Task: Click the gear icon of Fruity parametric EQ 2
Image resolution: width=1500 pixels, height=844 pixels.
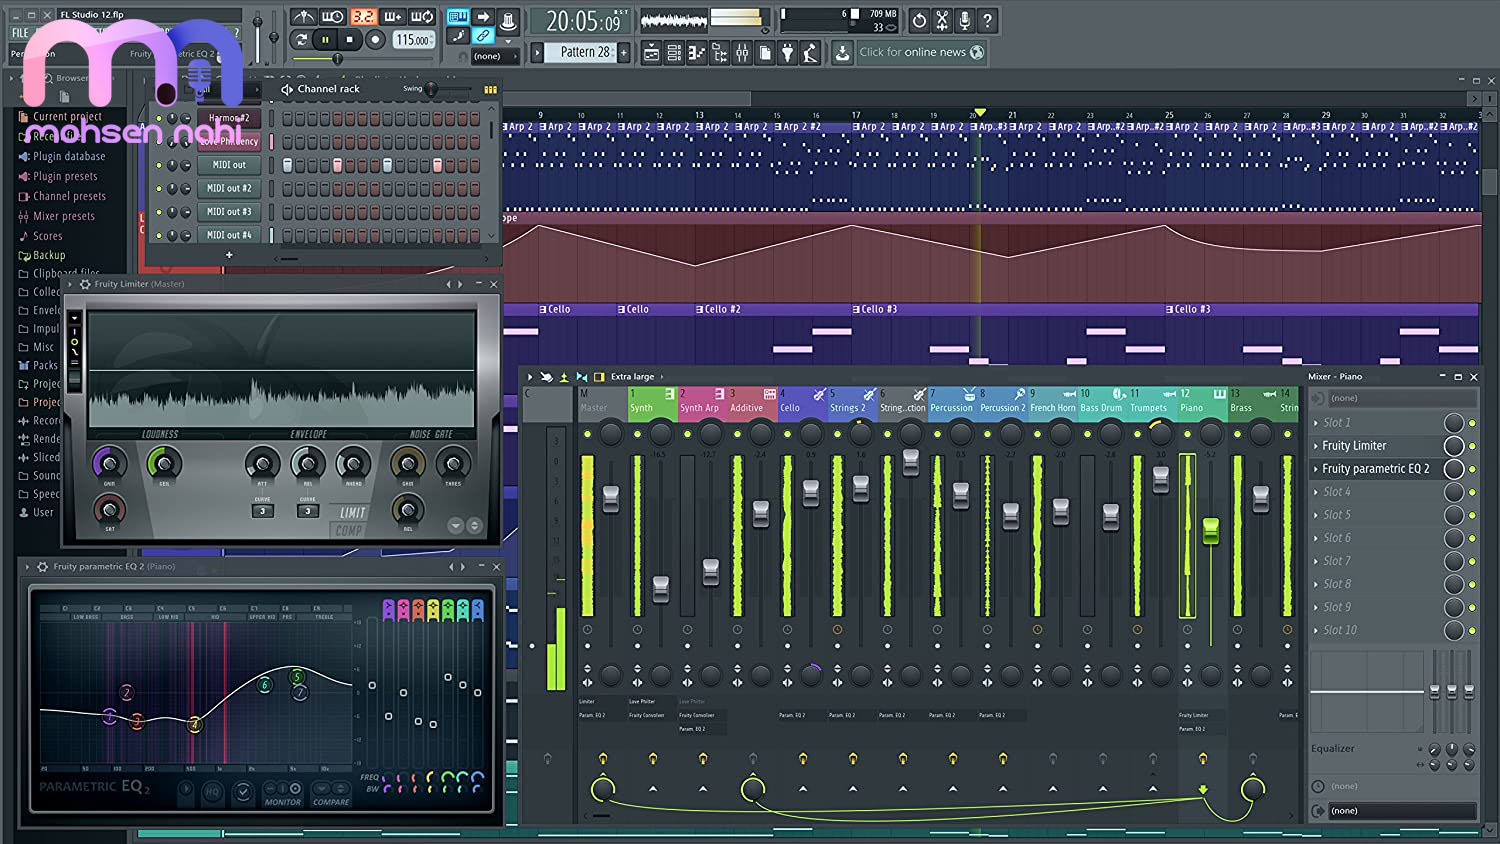Action: 43,567
